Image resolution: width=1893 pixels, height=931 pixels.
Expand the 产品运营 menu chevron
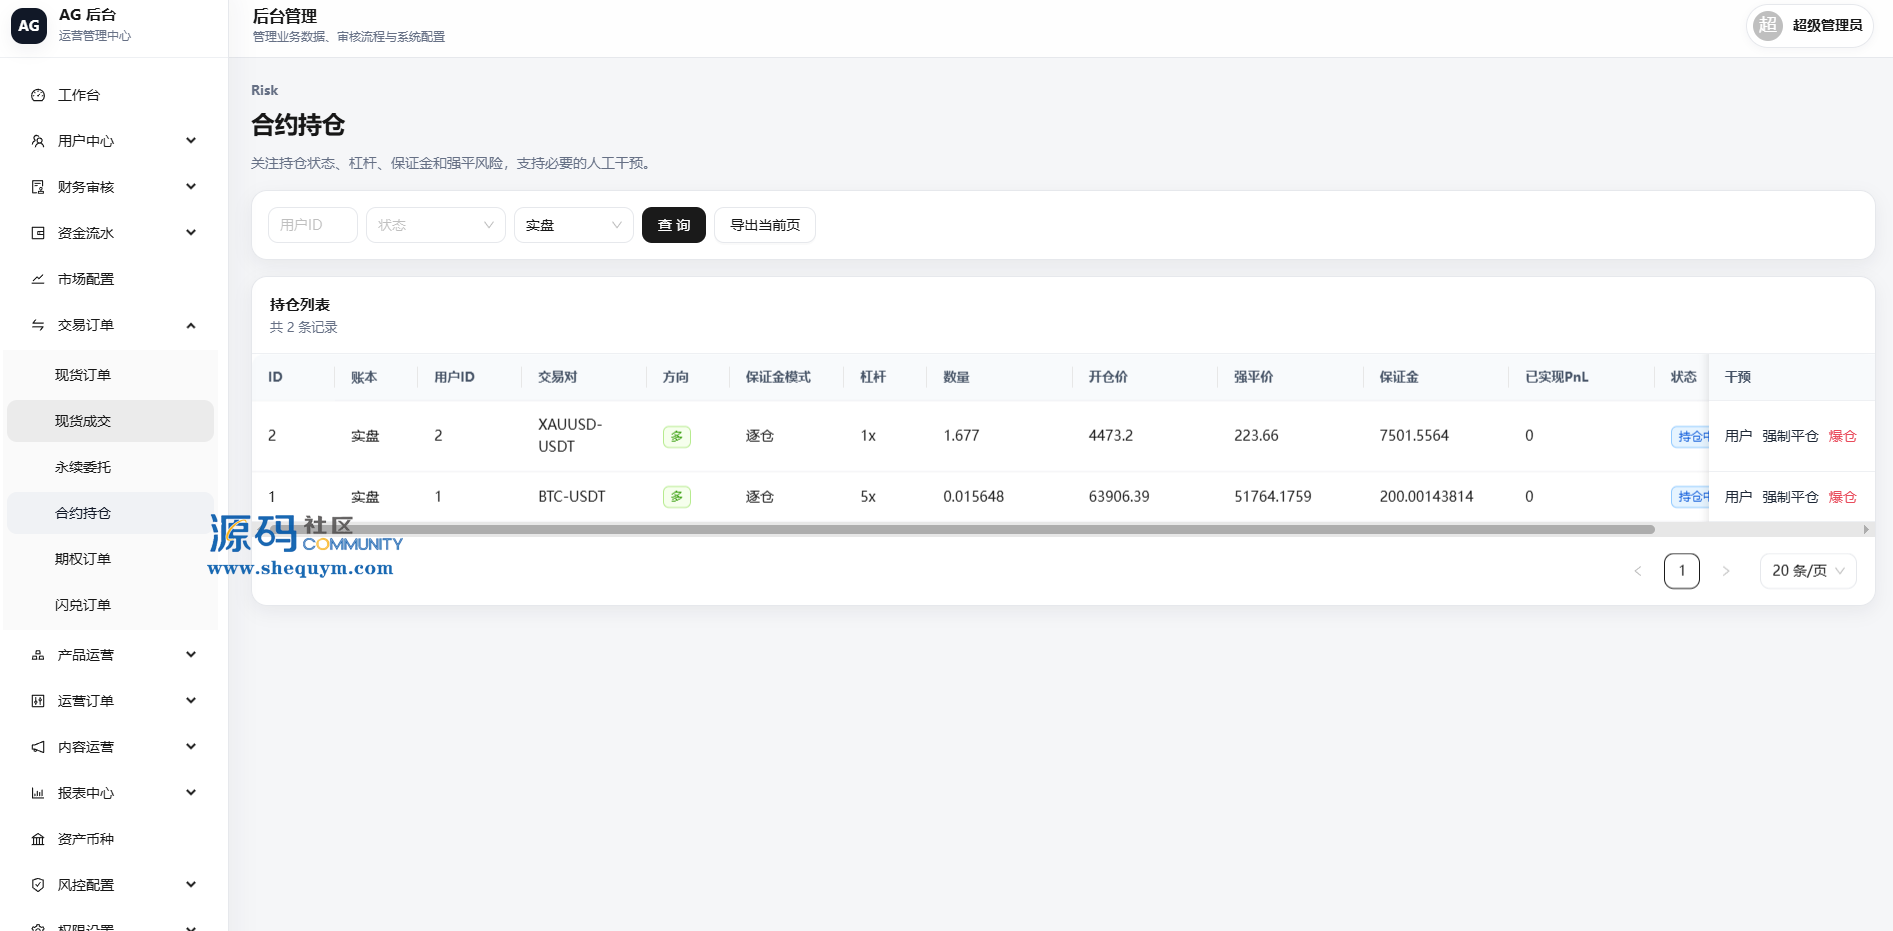[191, 655]
